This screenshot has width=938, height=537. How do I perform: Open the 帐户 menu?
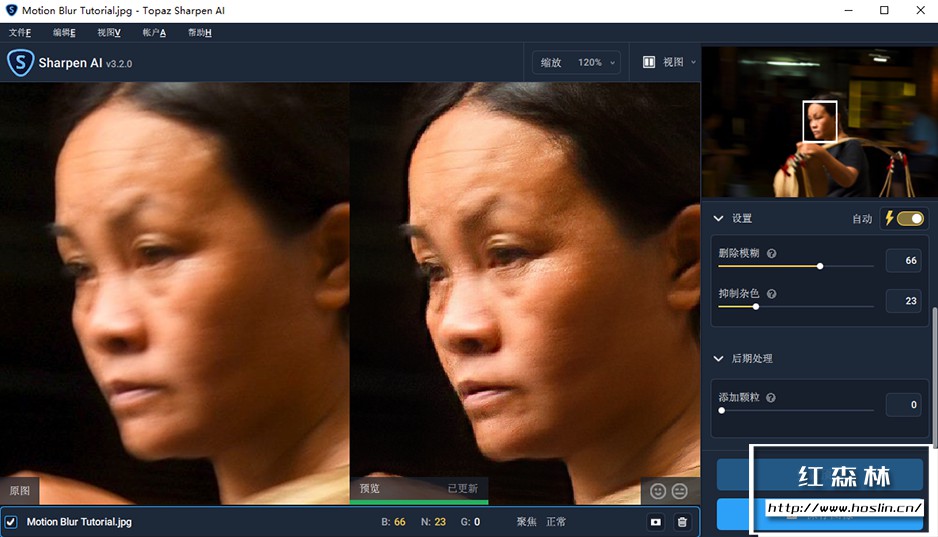click(154, 33)
